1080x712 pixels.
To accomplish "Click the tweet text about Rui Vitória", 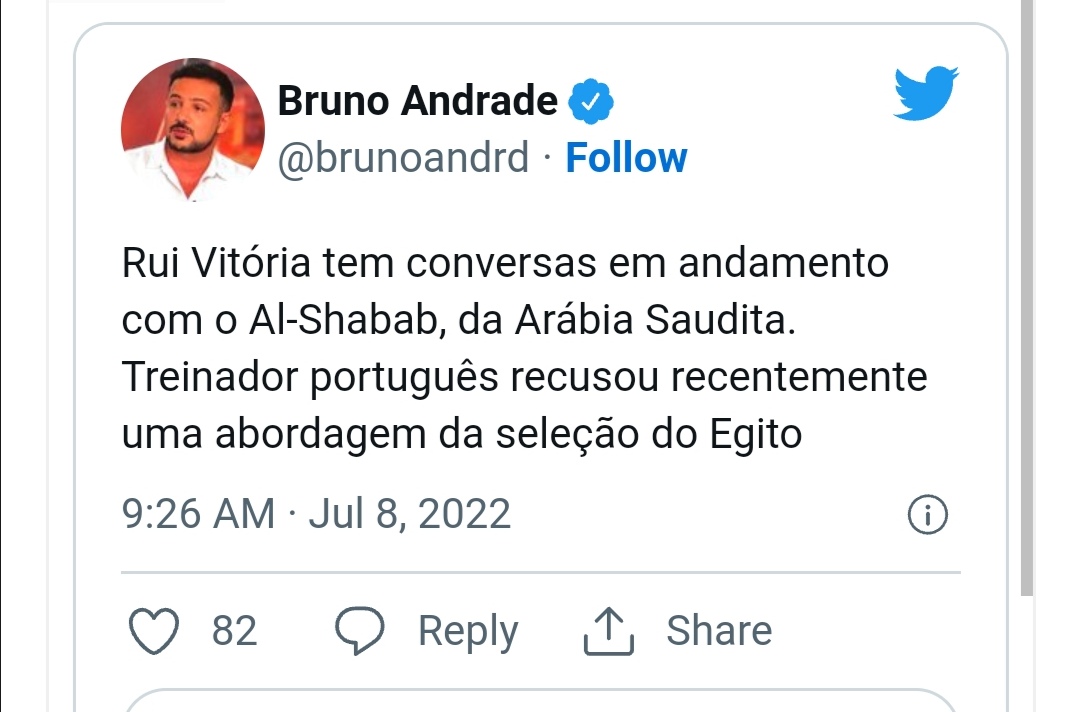I will point(525,348).
